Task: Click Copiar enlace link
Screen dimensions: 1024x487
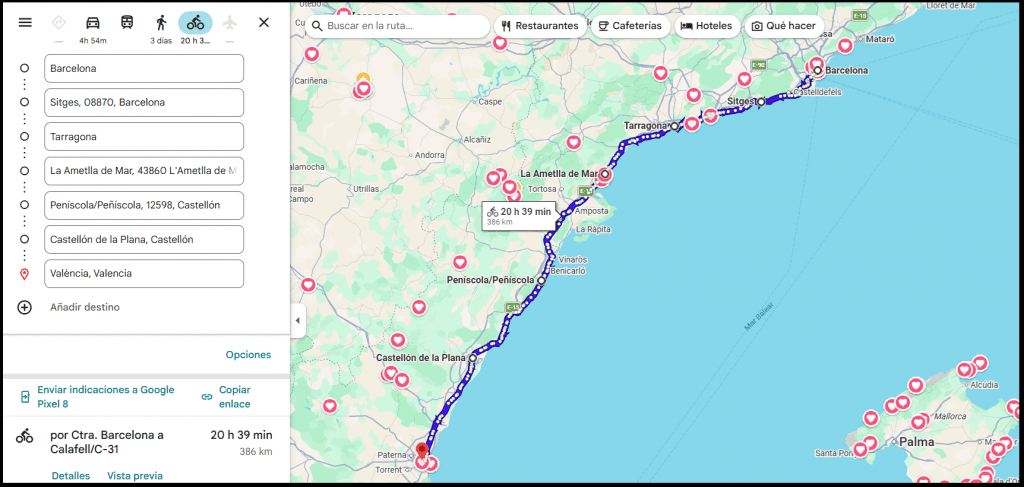Action: [234, 396]
